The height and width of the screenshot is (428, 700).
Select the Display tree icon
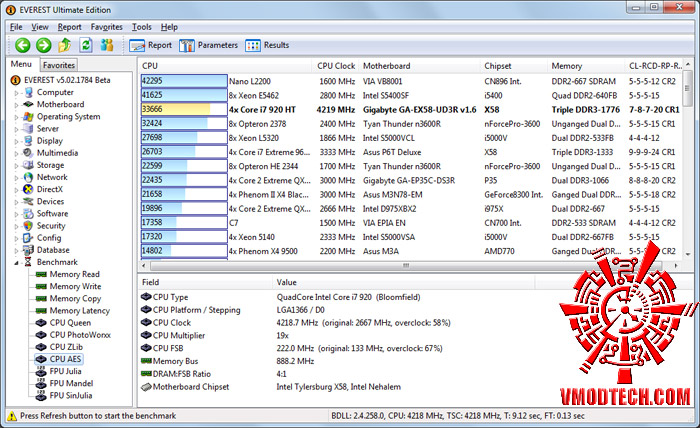pos(29,141)
